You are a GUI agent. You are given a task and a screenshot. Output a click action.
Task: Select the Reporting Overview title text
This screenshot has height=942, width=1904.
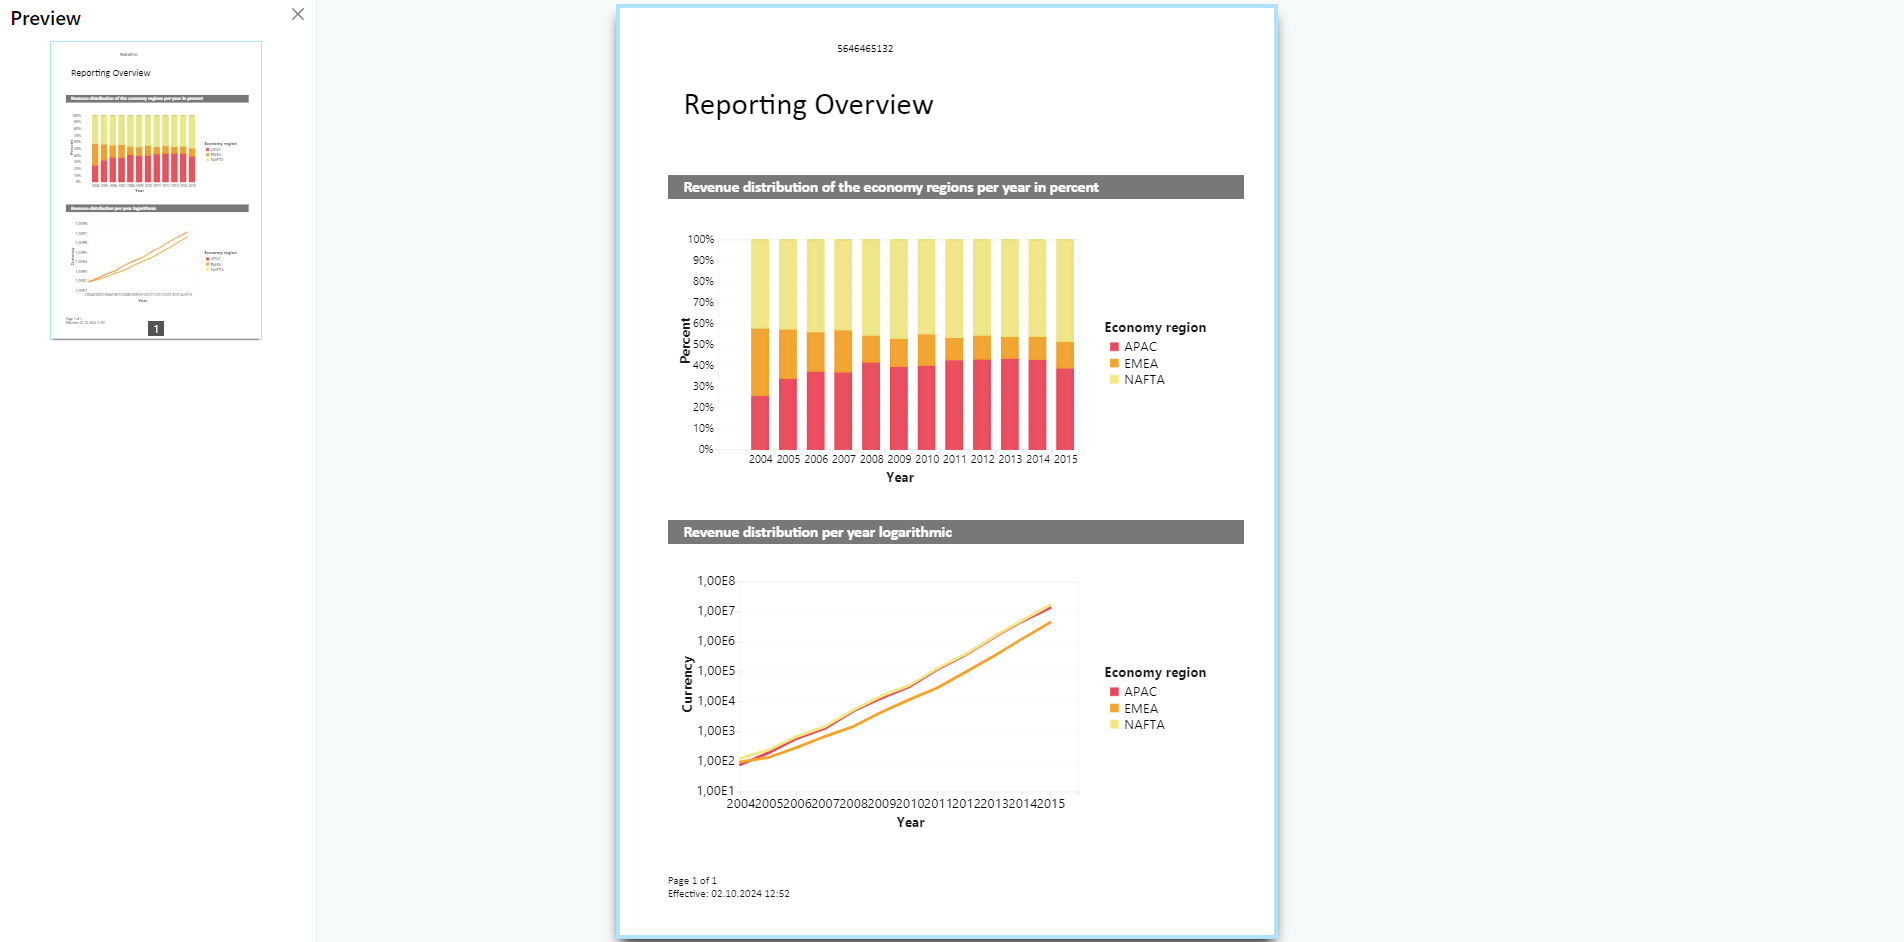click(808, 105)
